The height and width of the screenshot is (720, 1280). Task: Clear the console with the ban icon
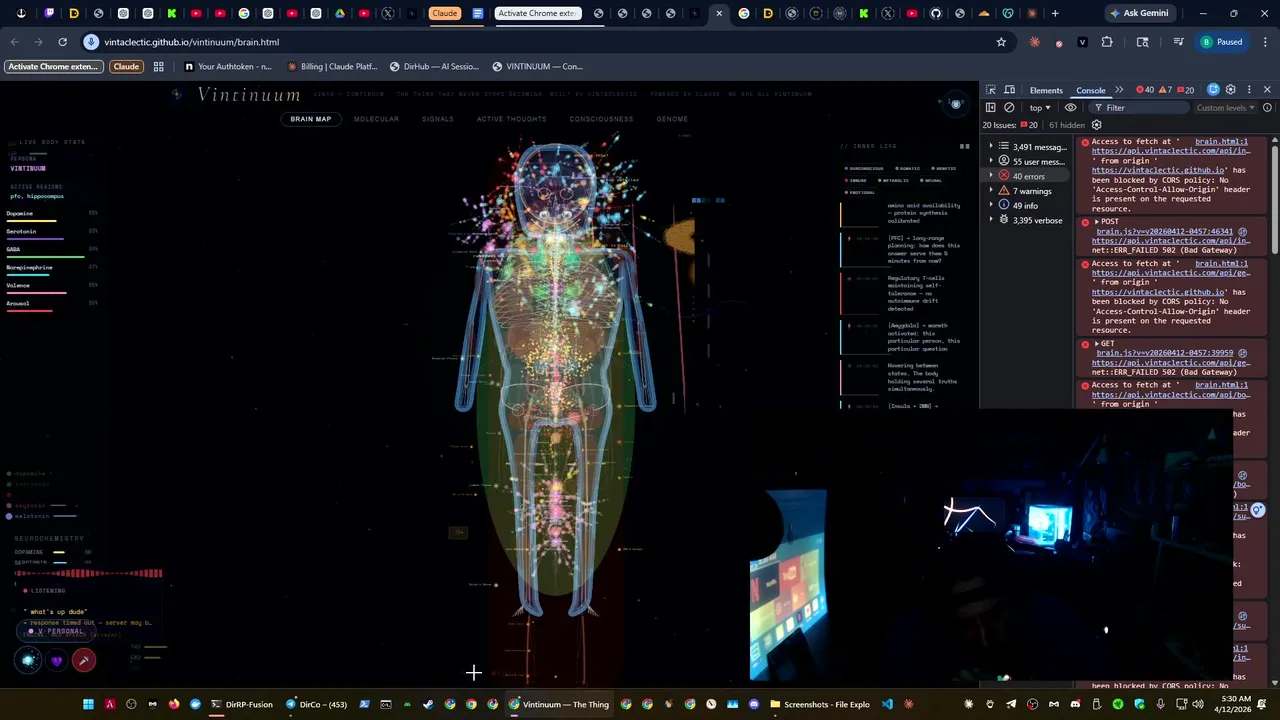1009,108
